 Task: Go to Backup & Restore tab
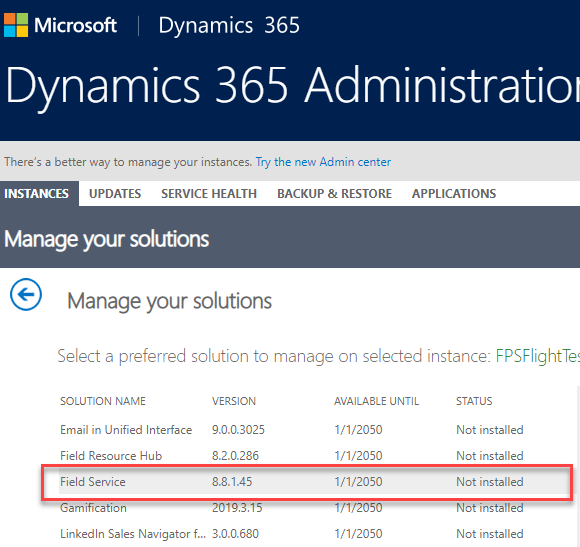(x=334, y=193)
